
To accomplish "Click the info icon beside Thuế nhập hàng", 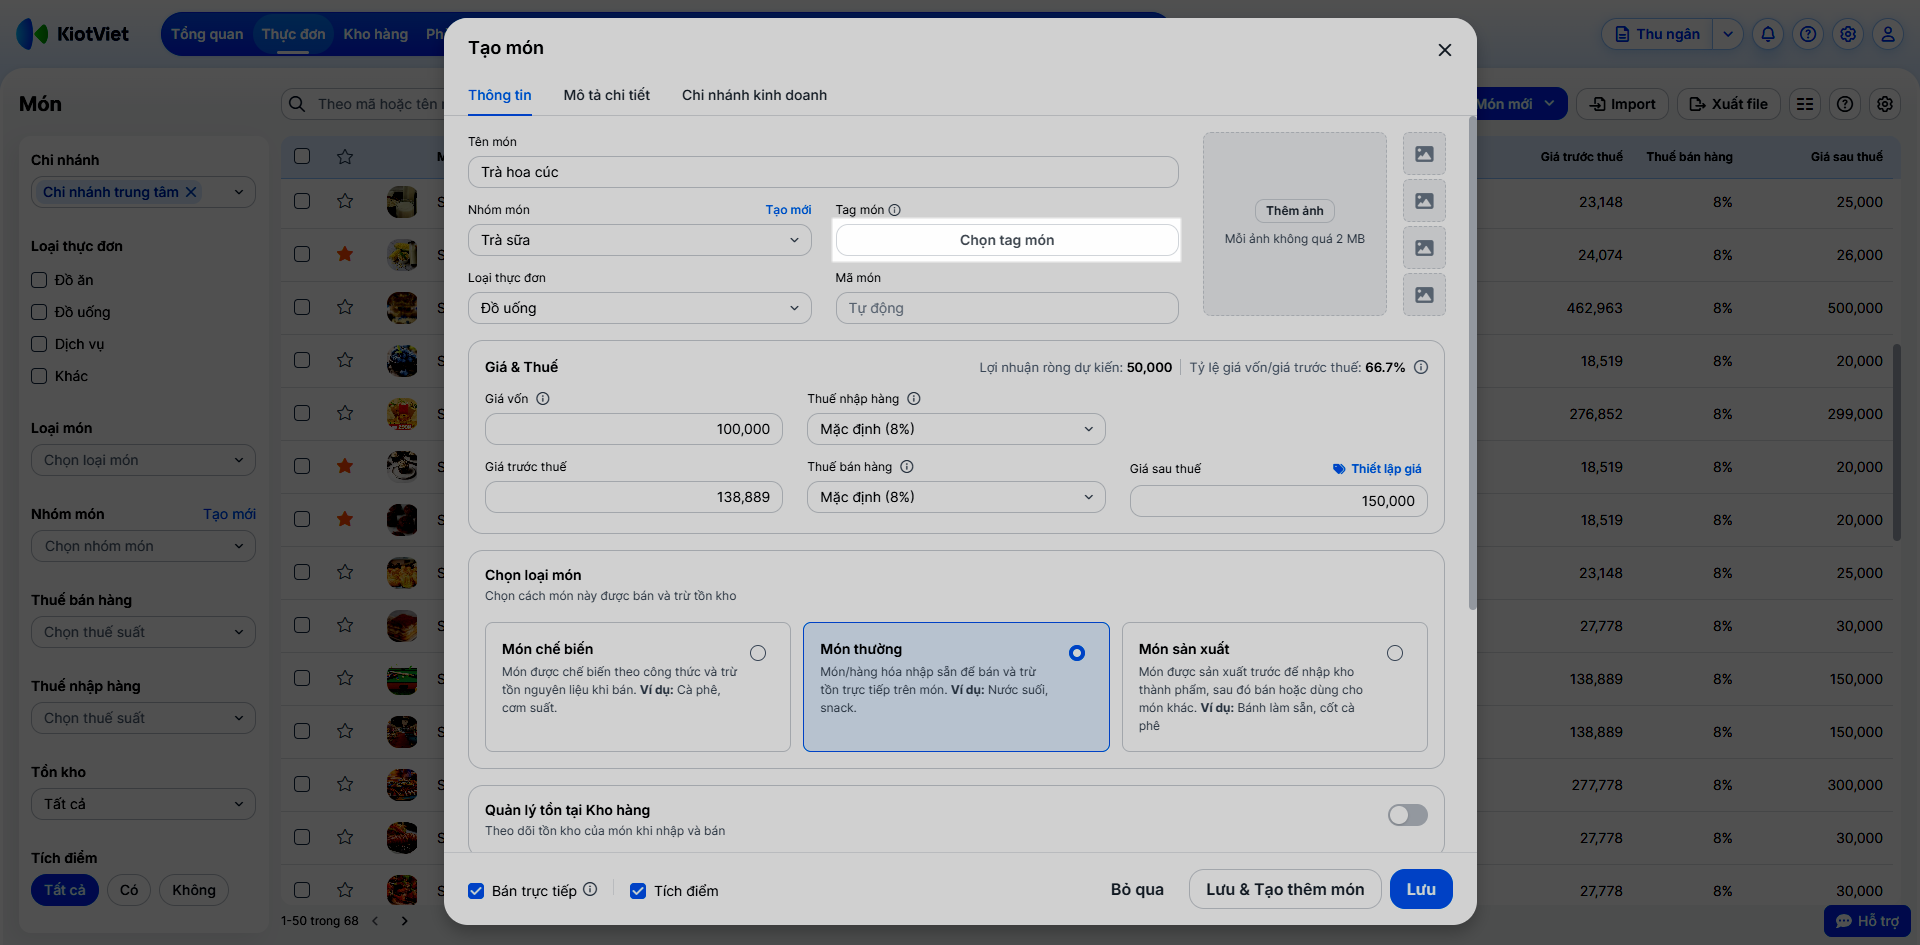I will tap(914, 398).
